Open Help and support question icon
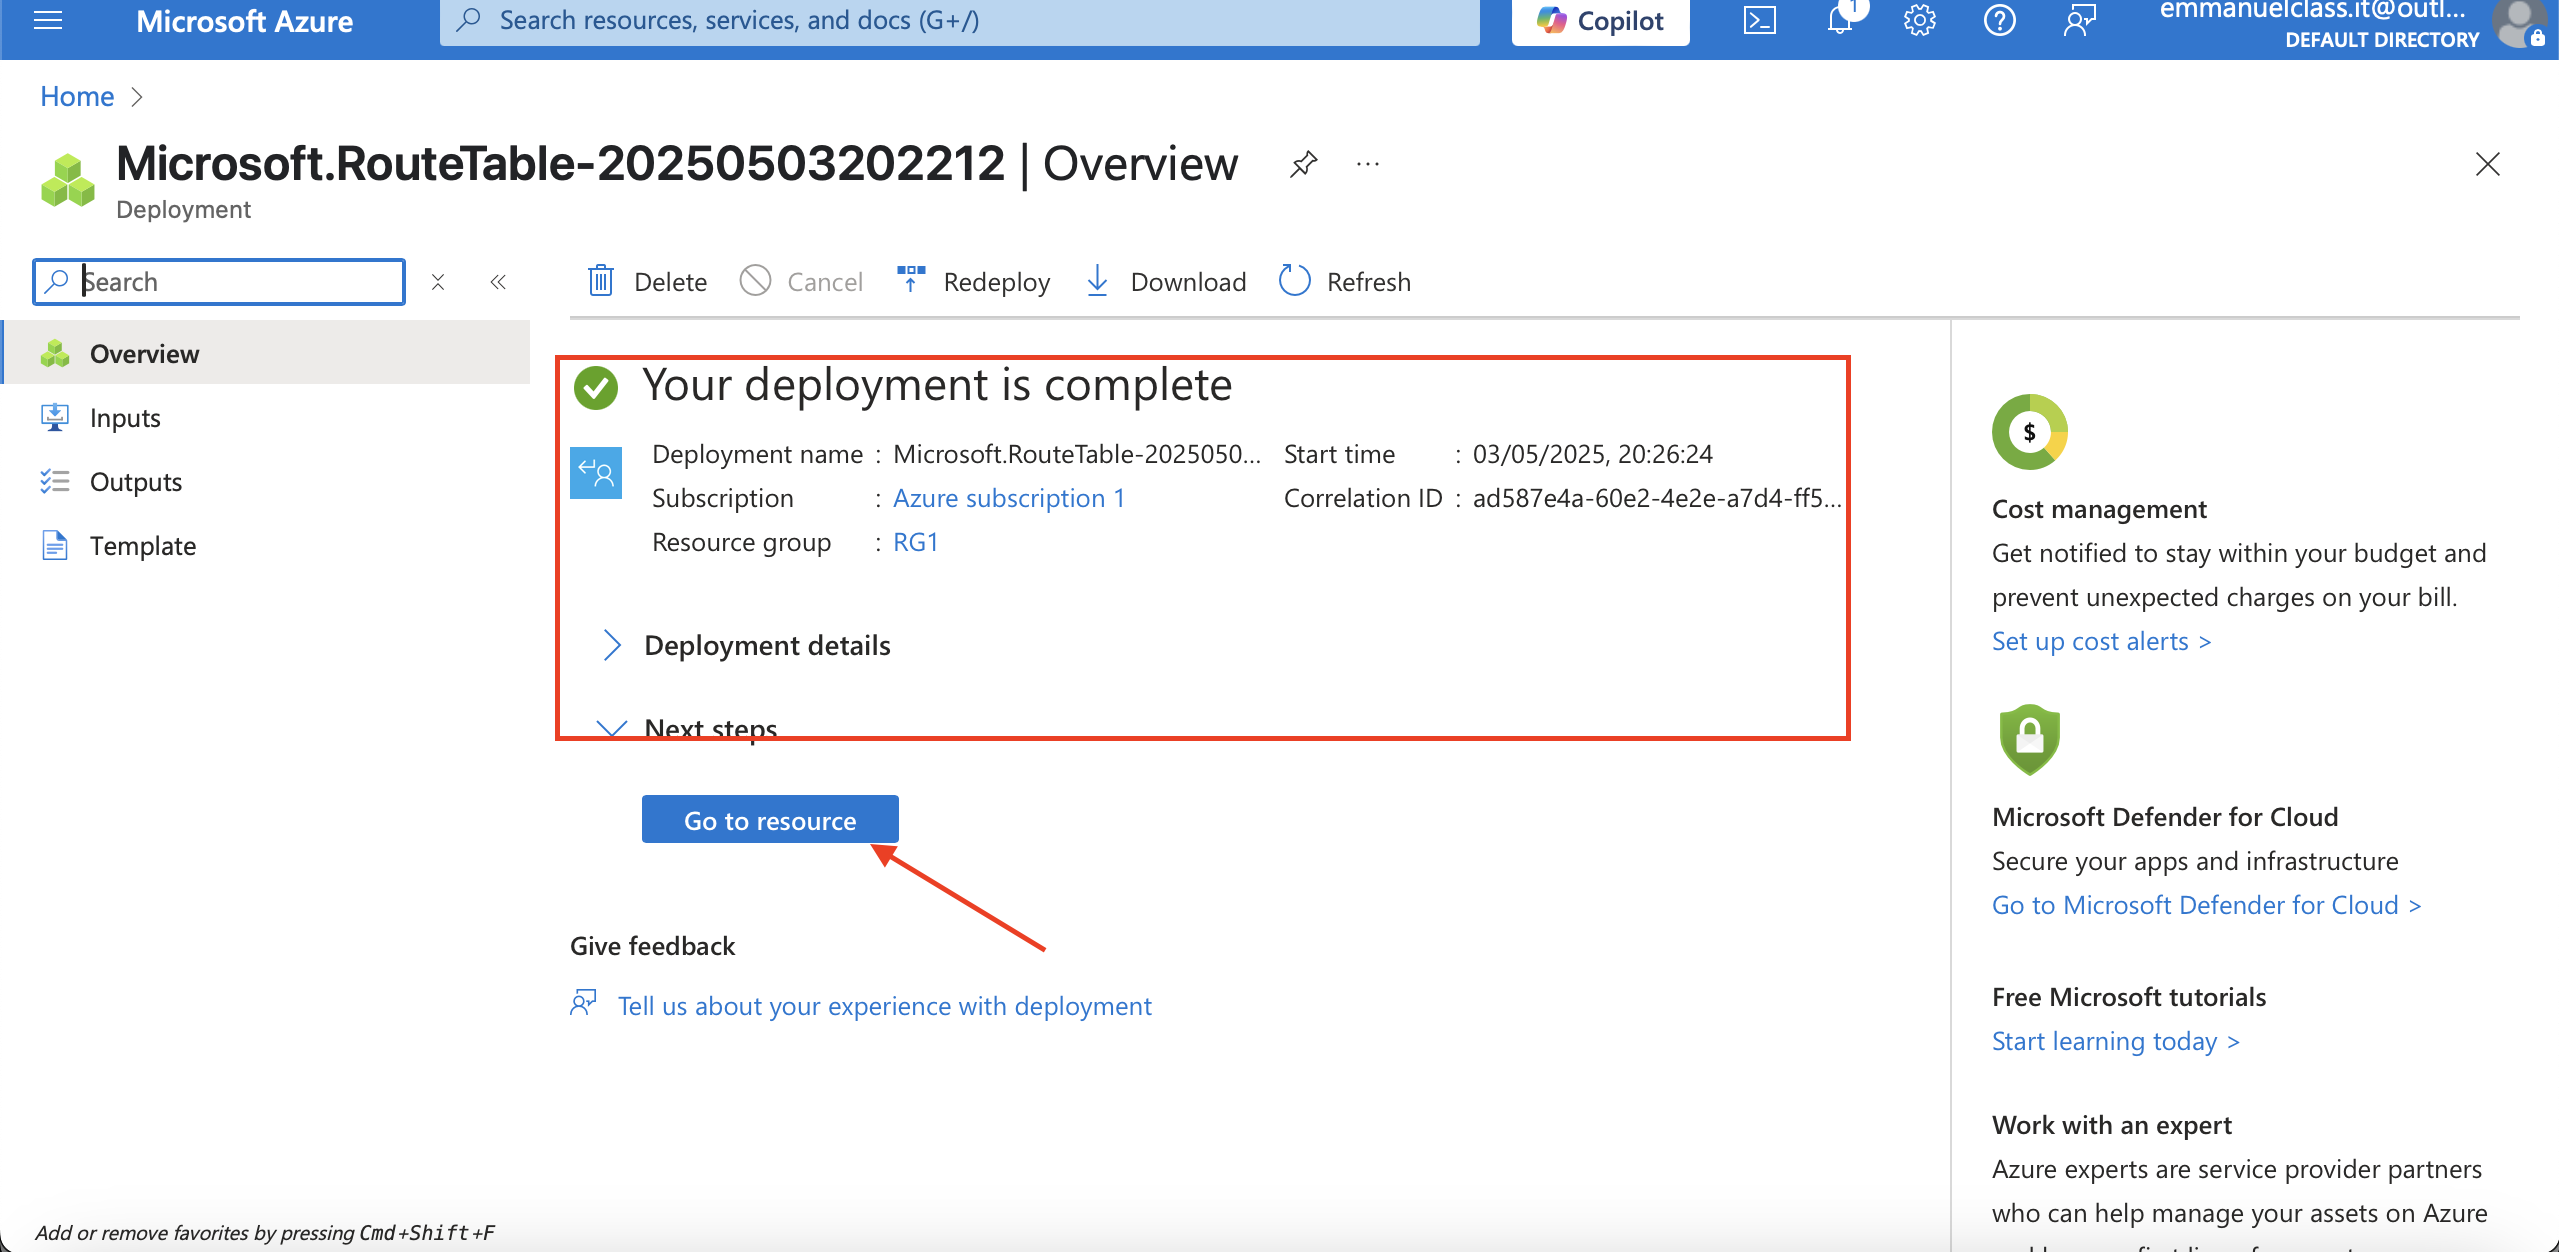Screen dimensions: 2559x1252 [x=2000, y=21]
